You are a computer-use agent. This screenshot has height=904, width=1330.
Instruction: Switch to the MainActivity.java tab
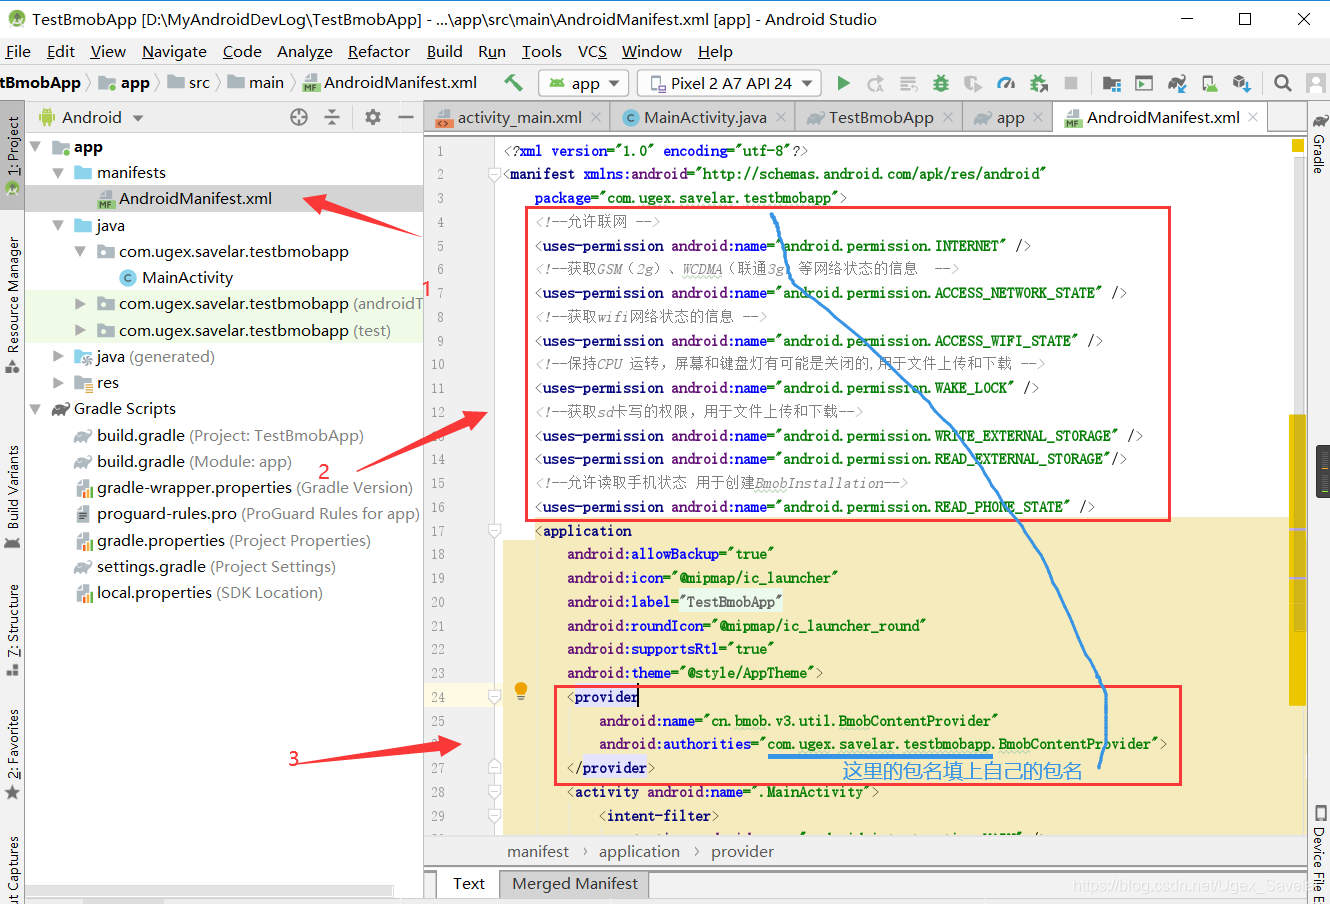pos(705,117)
